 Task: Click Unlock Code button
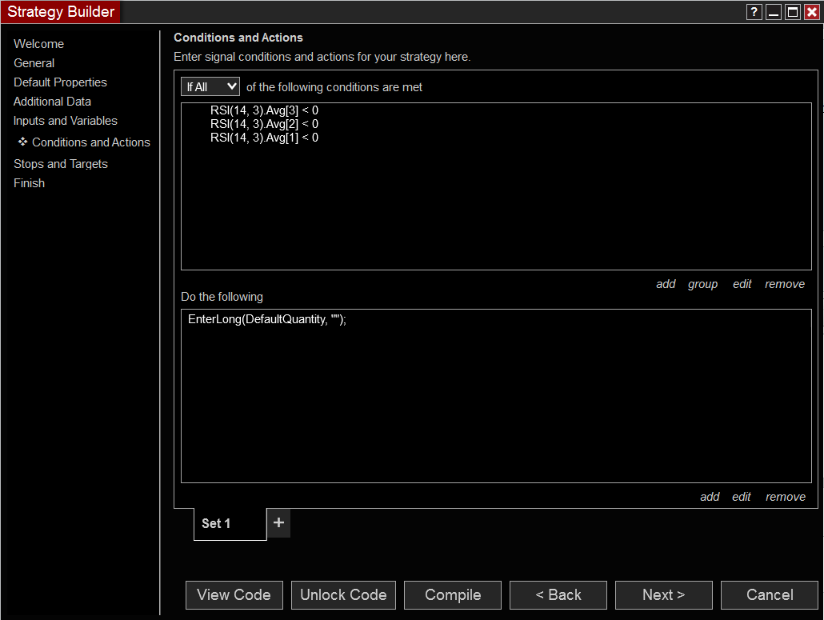343,595
